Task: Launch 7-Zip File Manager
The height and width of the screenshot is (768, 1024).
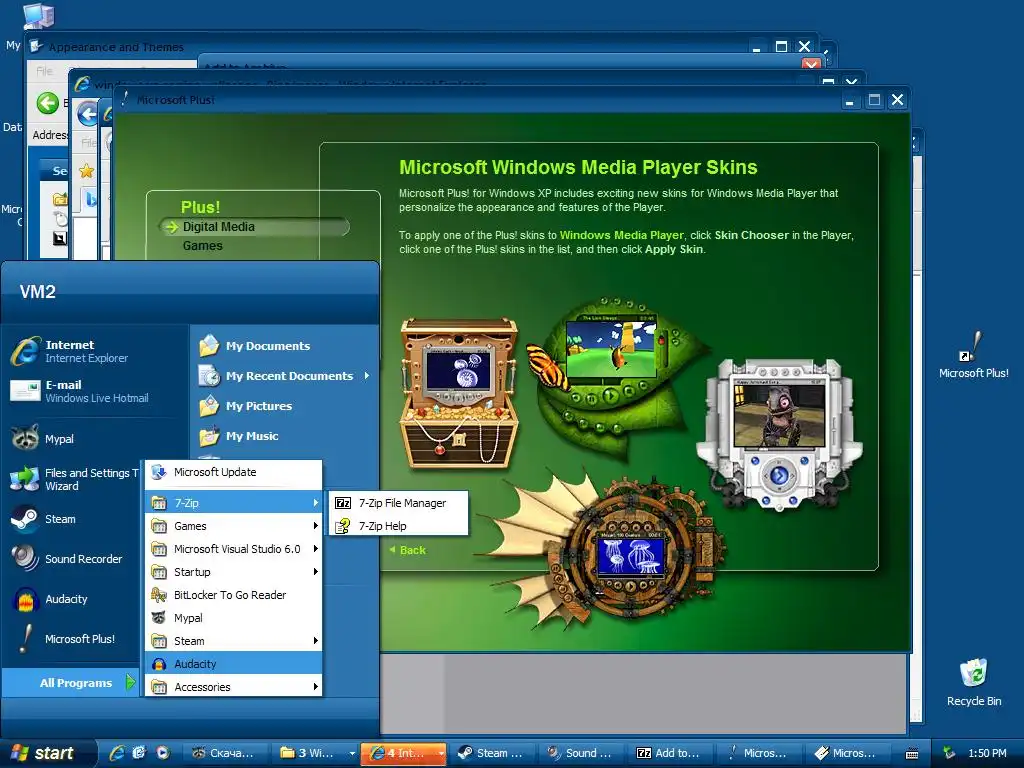Action: pyautogui.click(x=398, y=503)
